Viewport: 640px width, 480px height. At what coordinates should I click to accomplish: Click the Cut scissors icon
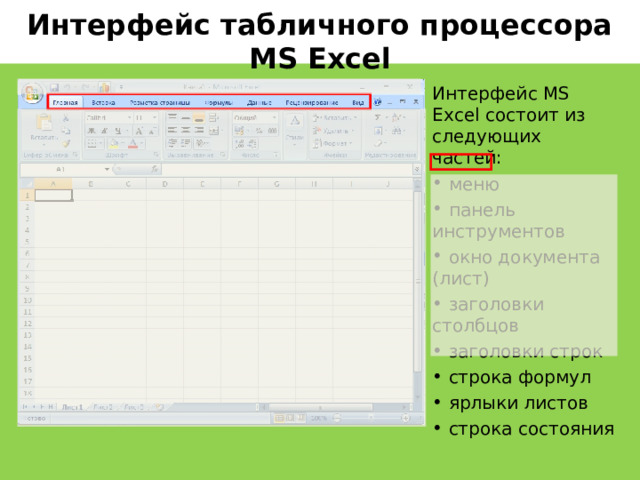[x=65, y=118]
